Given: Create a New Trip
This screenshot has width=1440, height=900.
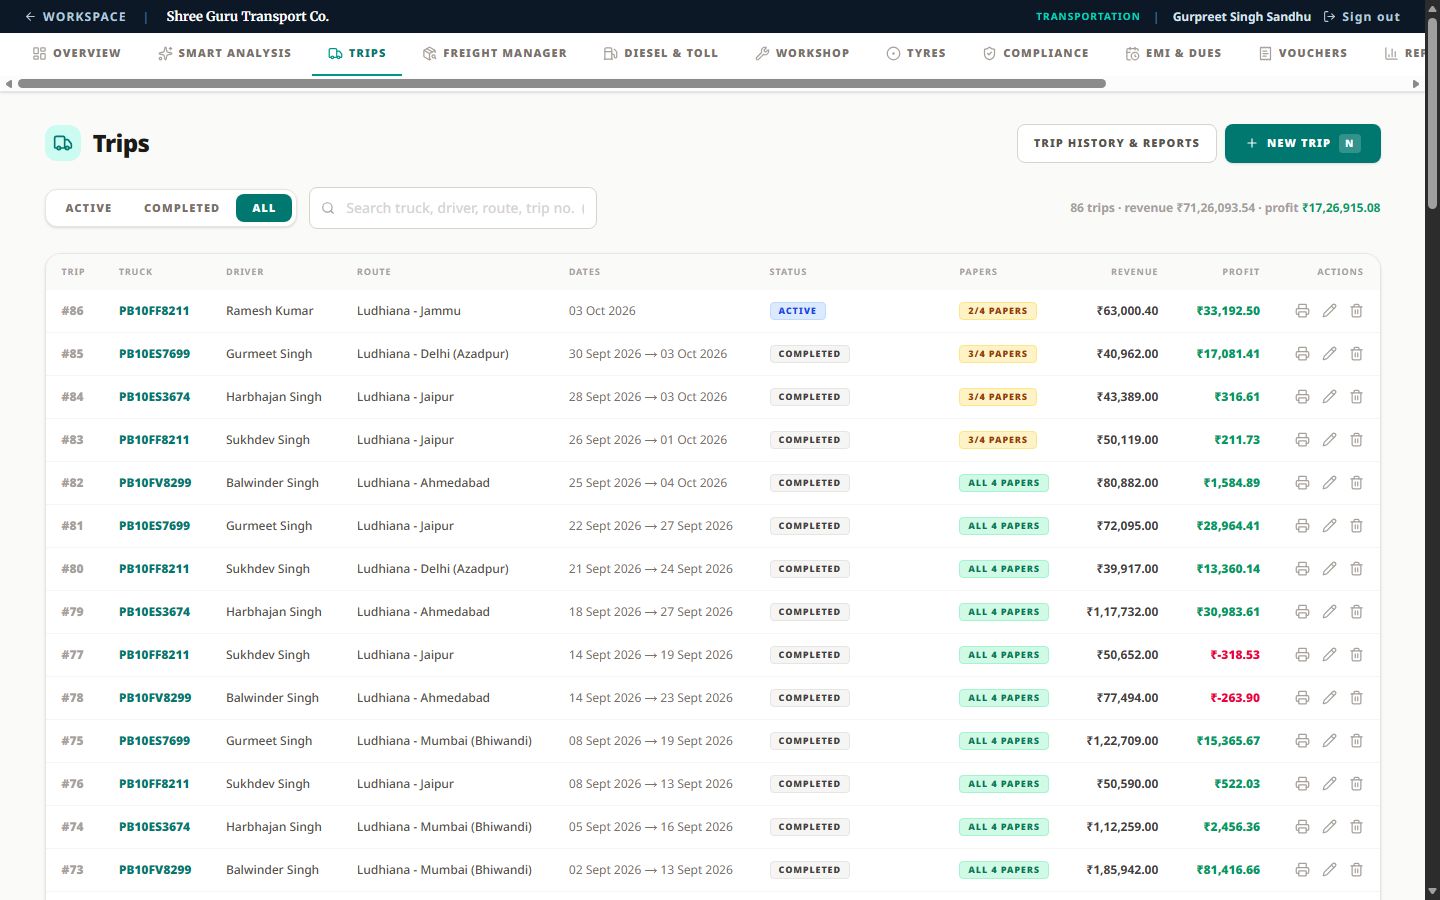Looking at the screenshot, I should [x=1303, y=143].
